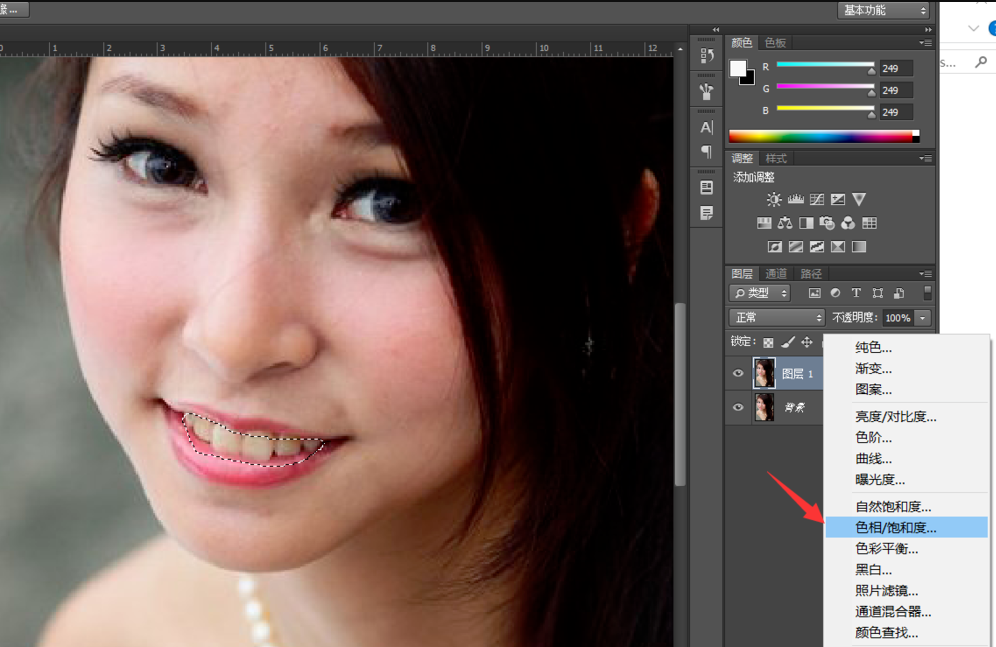
Task: Select the 背景 layer thumbnail
Action: [x=765, y=408]
